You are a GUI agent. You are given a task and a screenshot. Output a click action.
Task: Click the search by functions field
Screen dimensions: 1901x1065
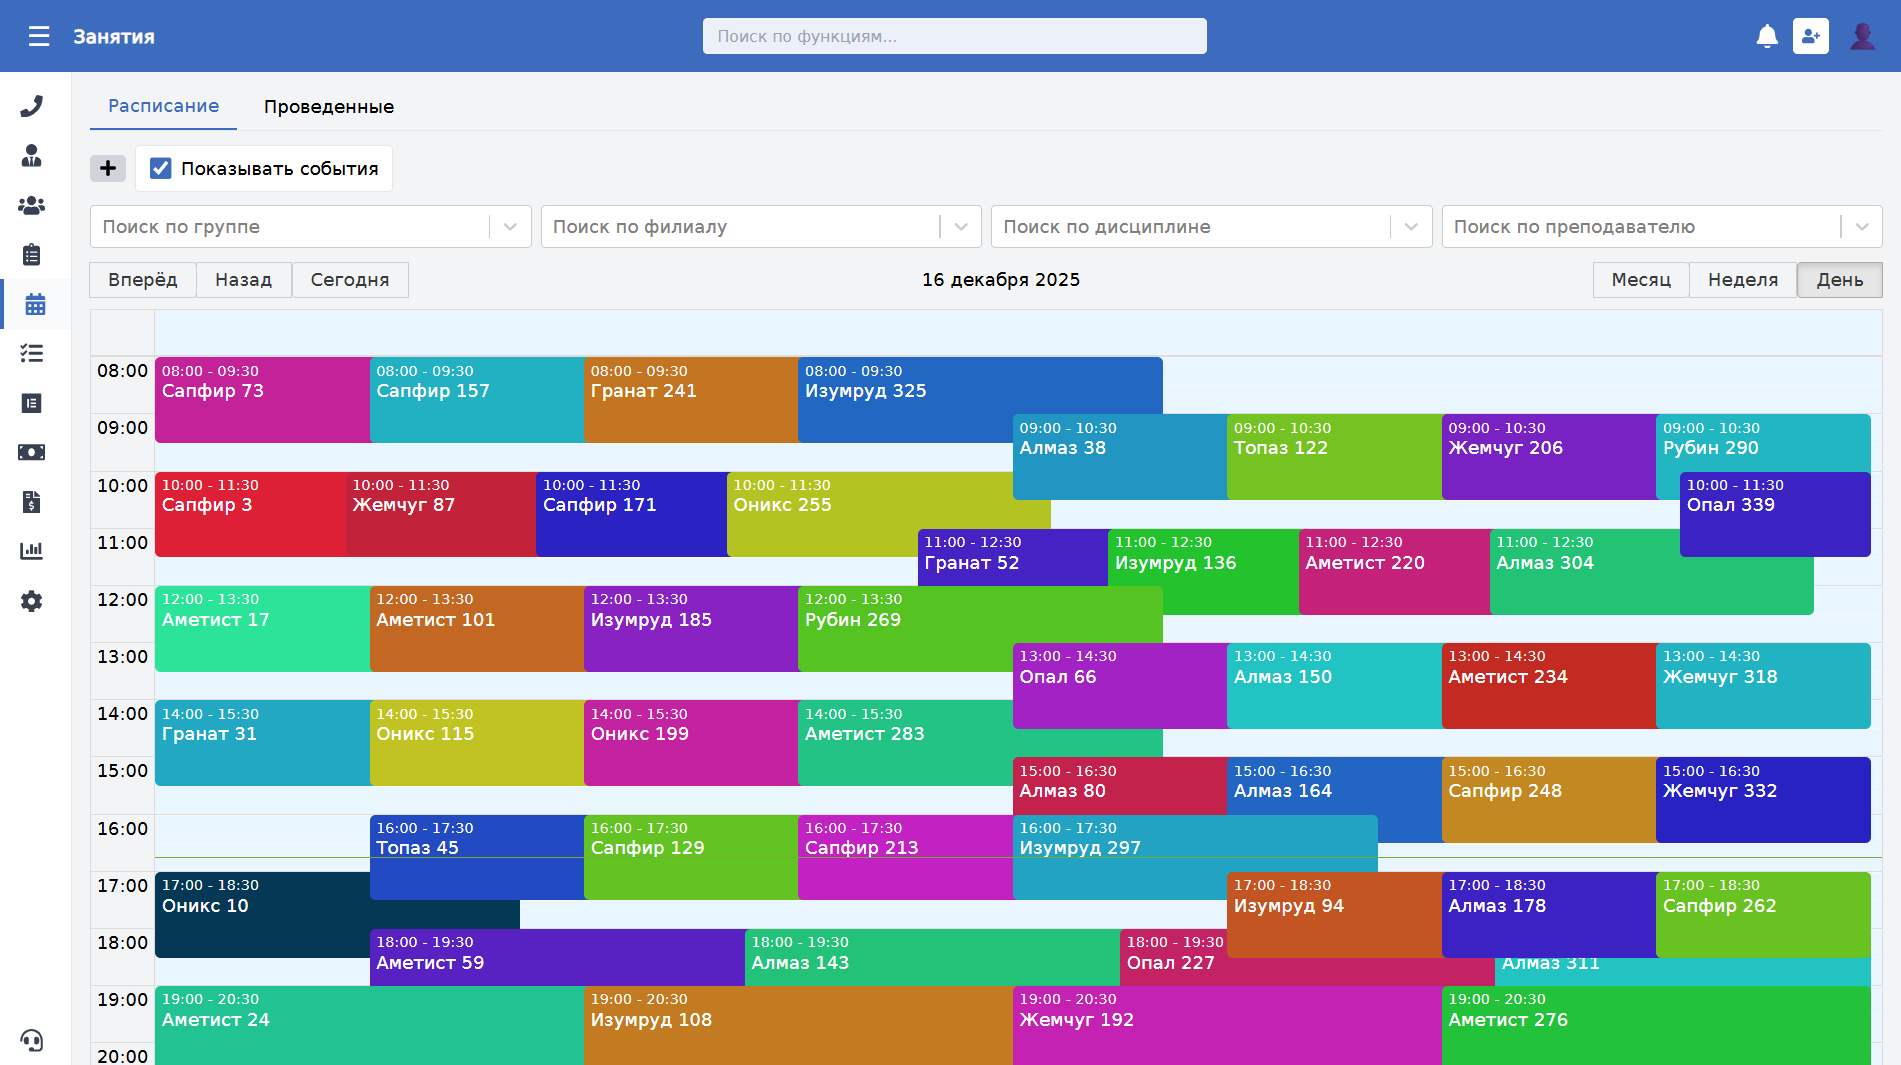[954, 36]
